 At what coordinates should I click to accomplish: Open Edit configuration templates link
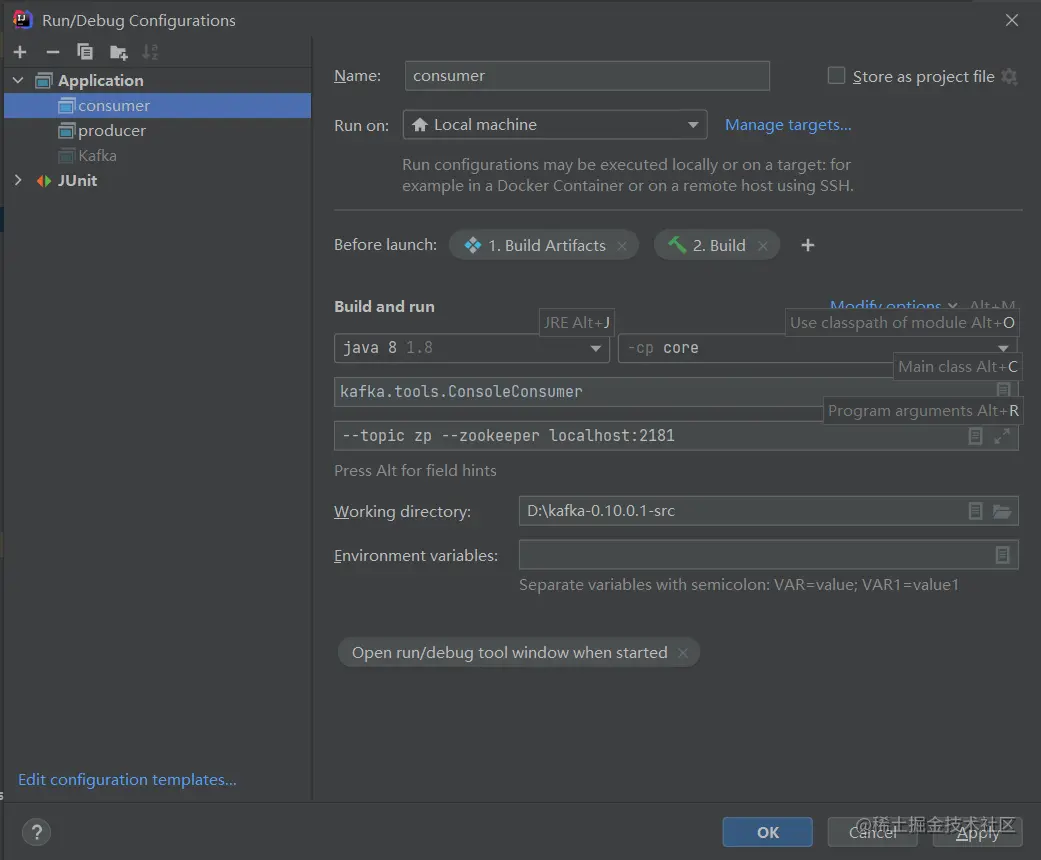(x=127, y=779)
